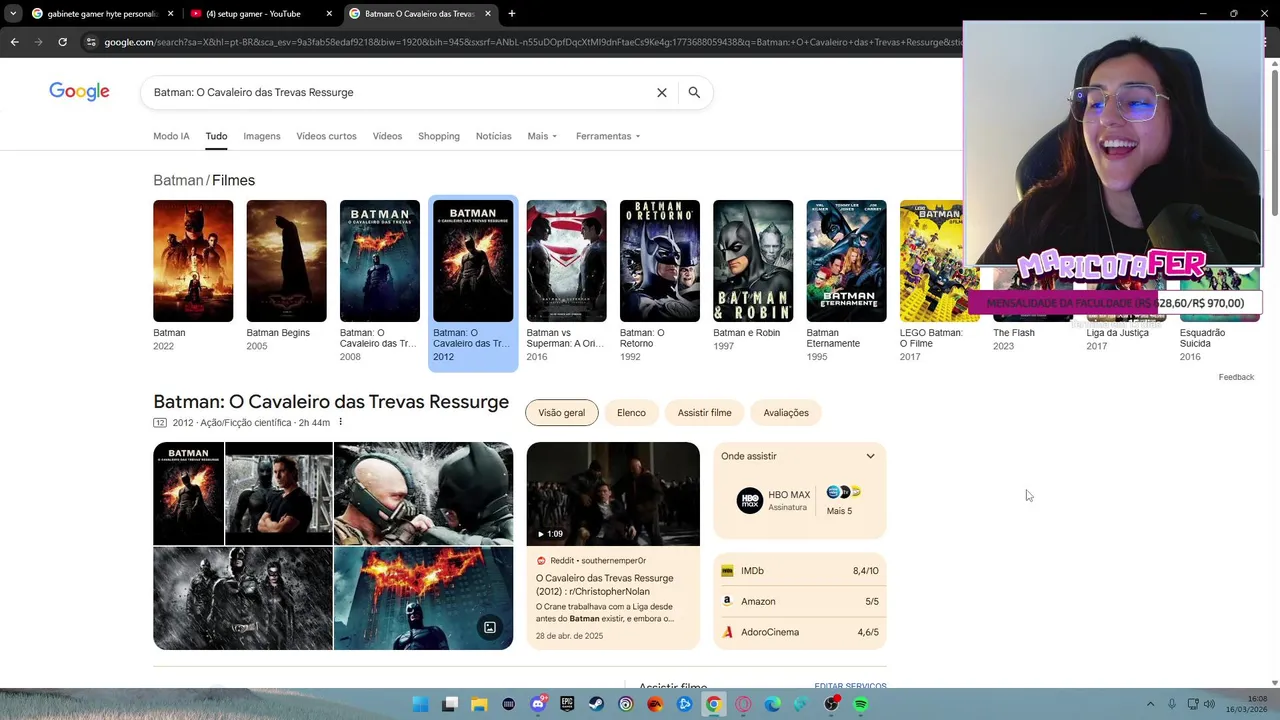The width and height of the screenshot is (1280, 720).
Task: Select the Avaliações chip
Action: coord(786,412)
